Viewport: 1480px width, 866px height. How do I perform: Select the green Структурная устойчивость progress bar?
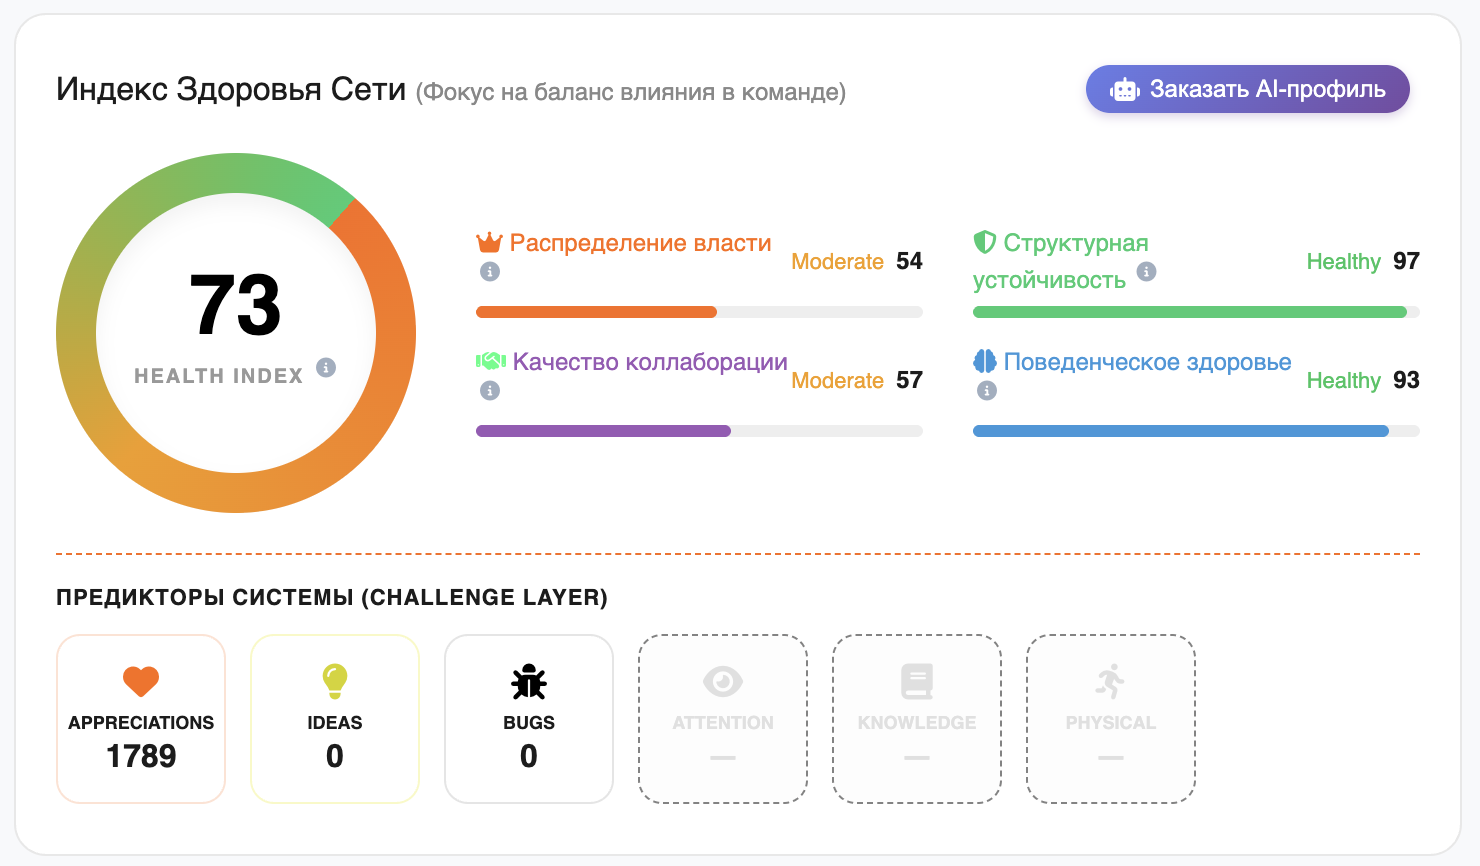pyautogui.click(x=1196, y=312)
